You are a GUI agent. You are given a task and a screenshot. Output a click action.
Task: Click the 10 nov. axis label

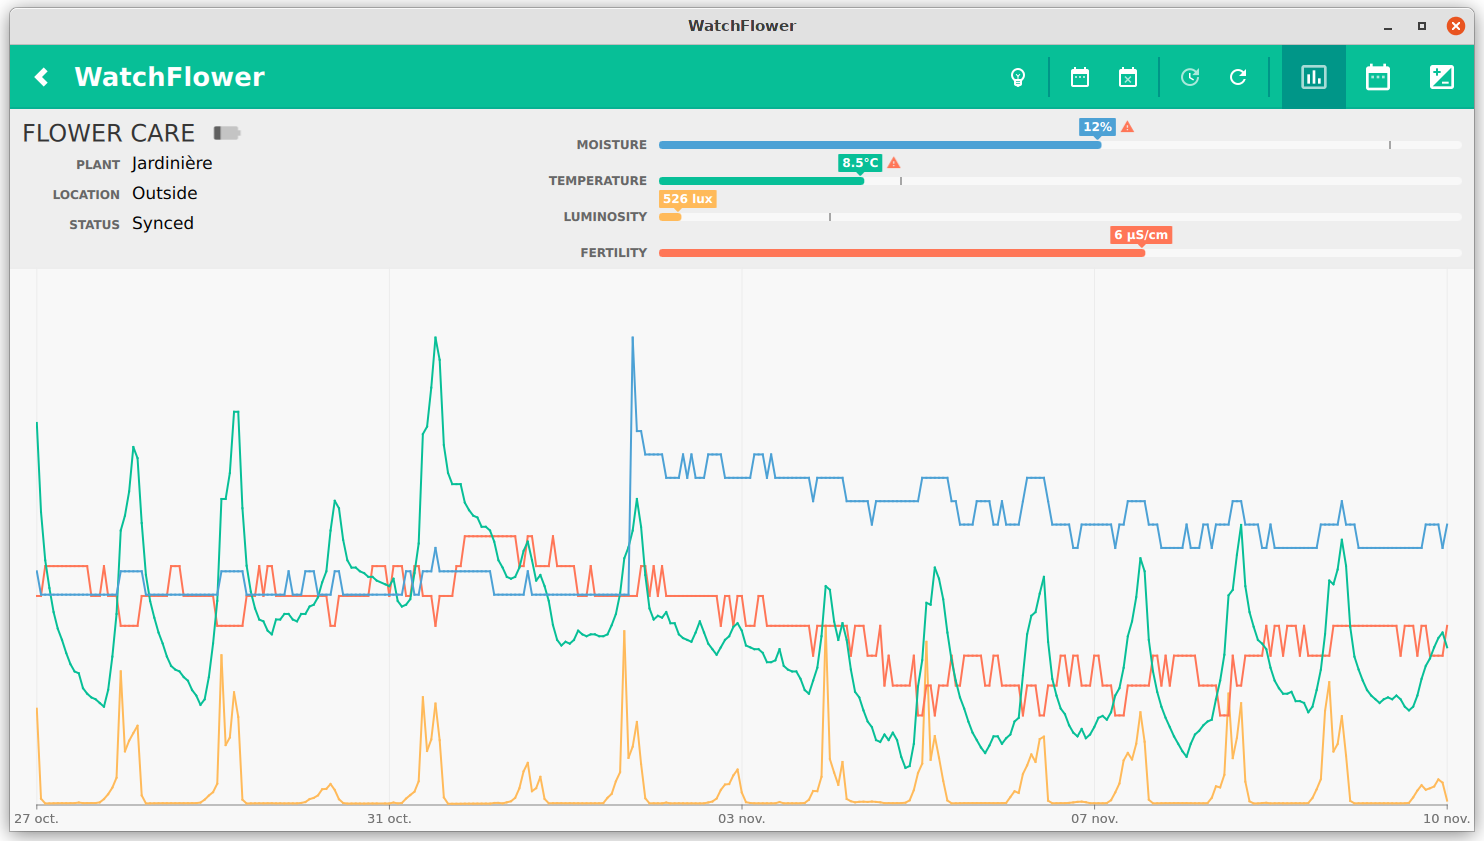[1447, 818]
